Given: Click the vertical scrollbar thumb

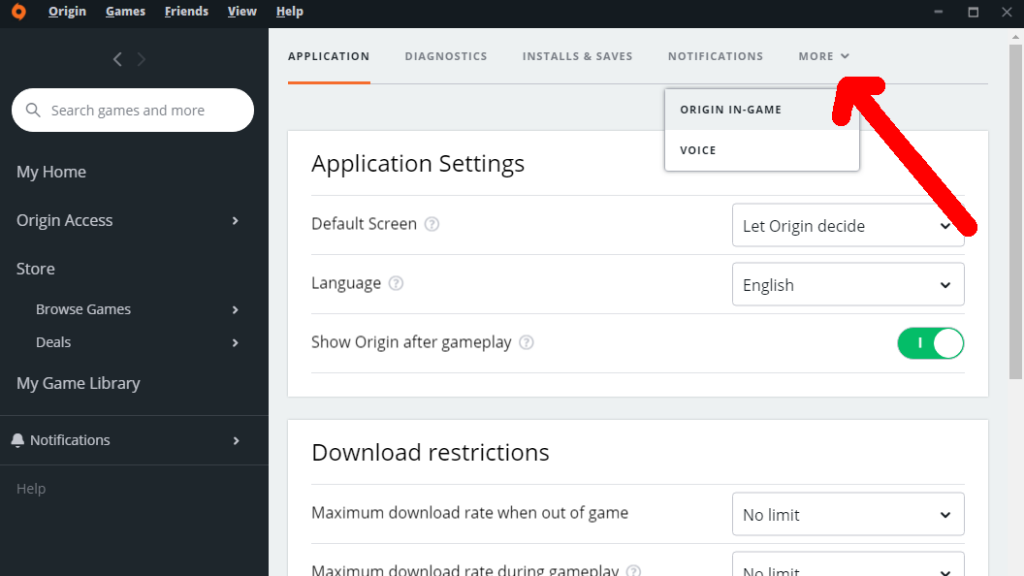Looking at the screenshot, I should tap(1016, 211).
